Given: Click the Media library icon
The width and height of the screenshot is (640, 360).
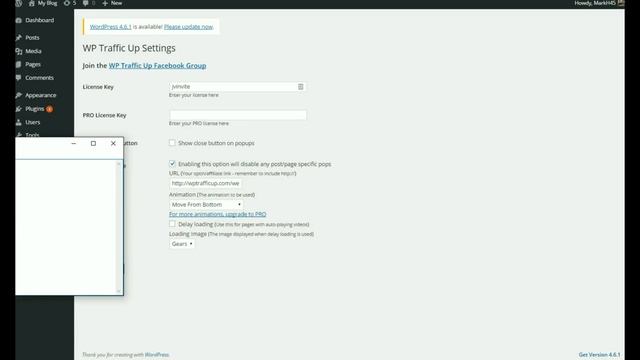Looking at the screenshot, I should tap(19, 51).
